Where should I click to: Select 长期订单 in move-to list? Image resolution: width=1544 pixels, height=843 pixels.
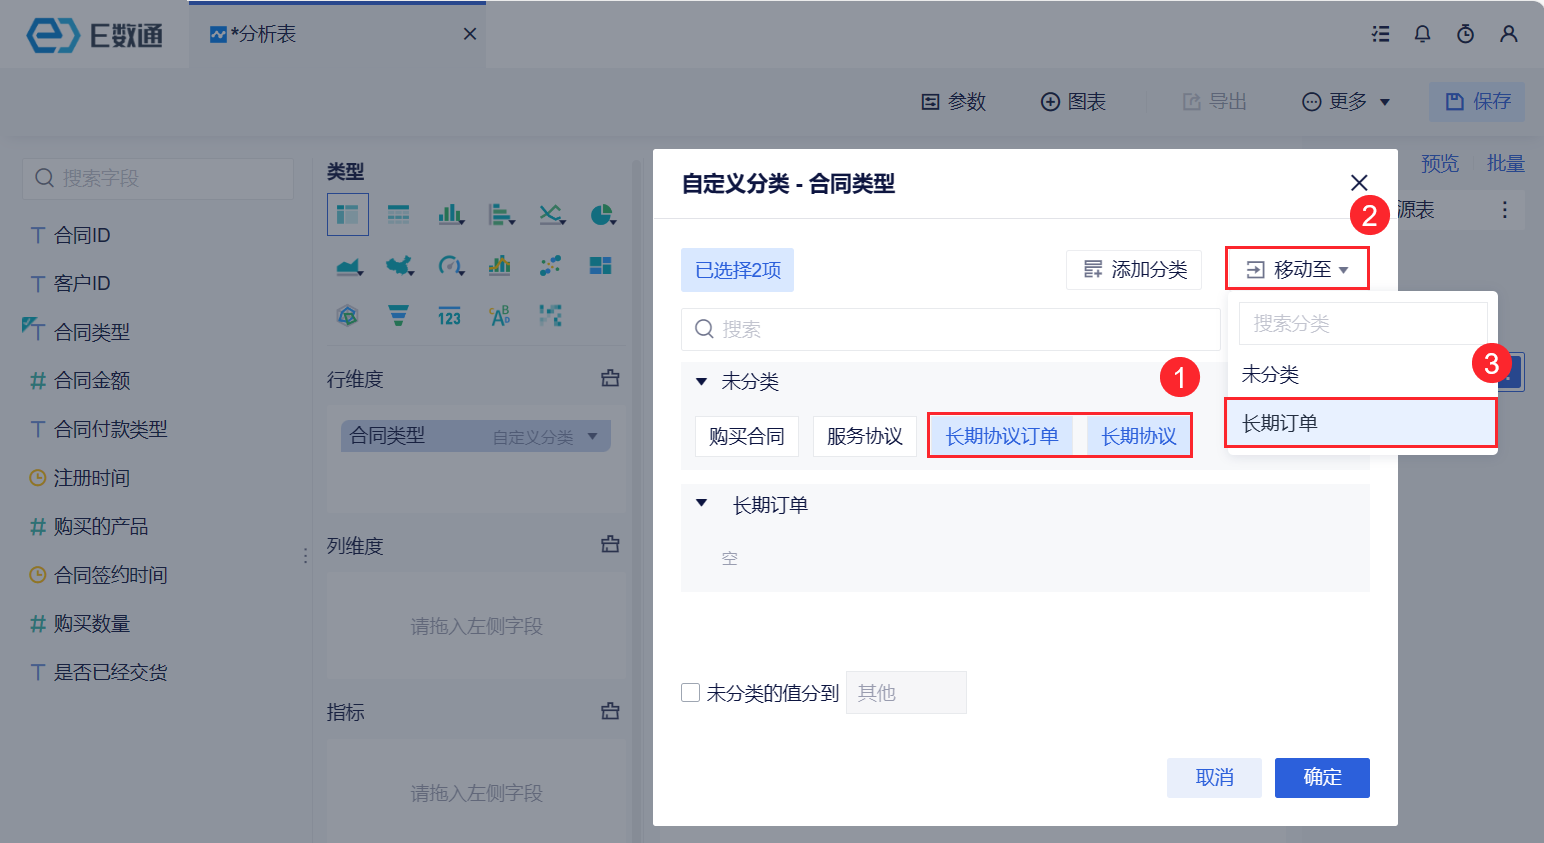tap(1362, 423)
